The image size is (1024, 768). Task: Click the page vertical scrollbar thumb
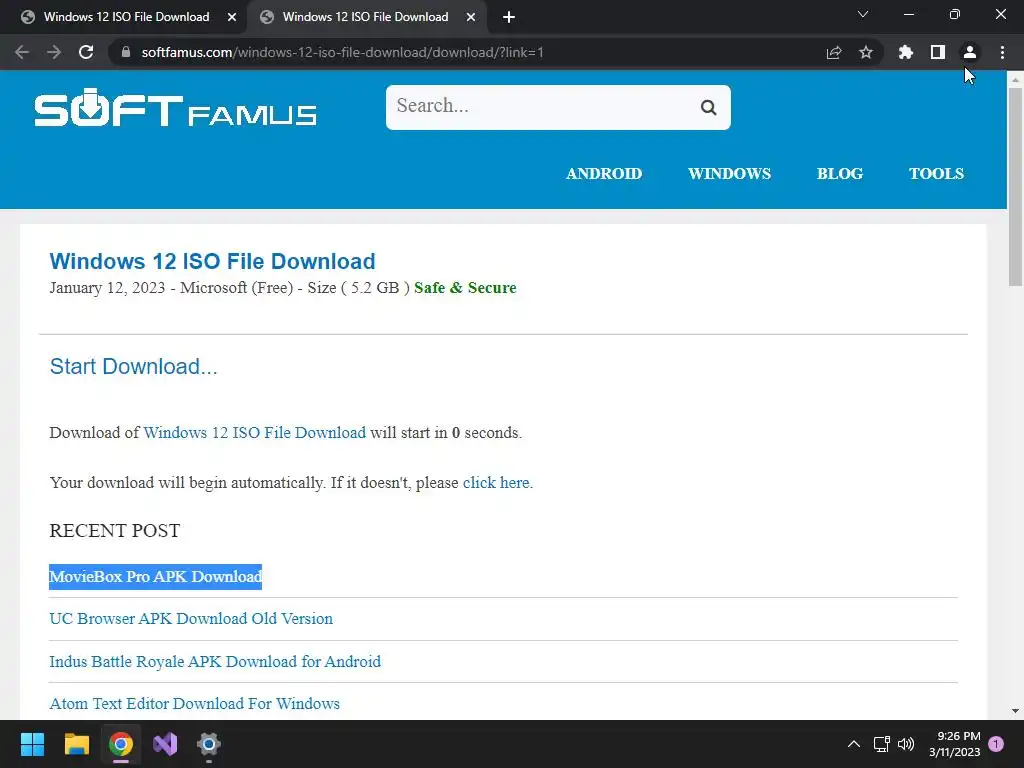(1015, 186)
